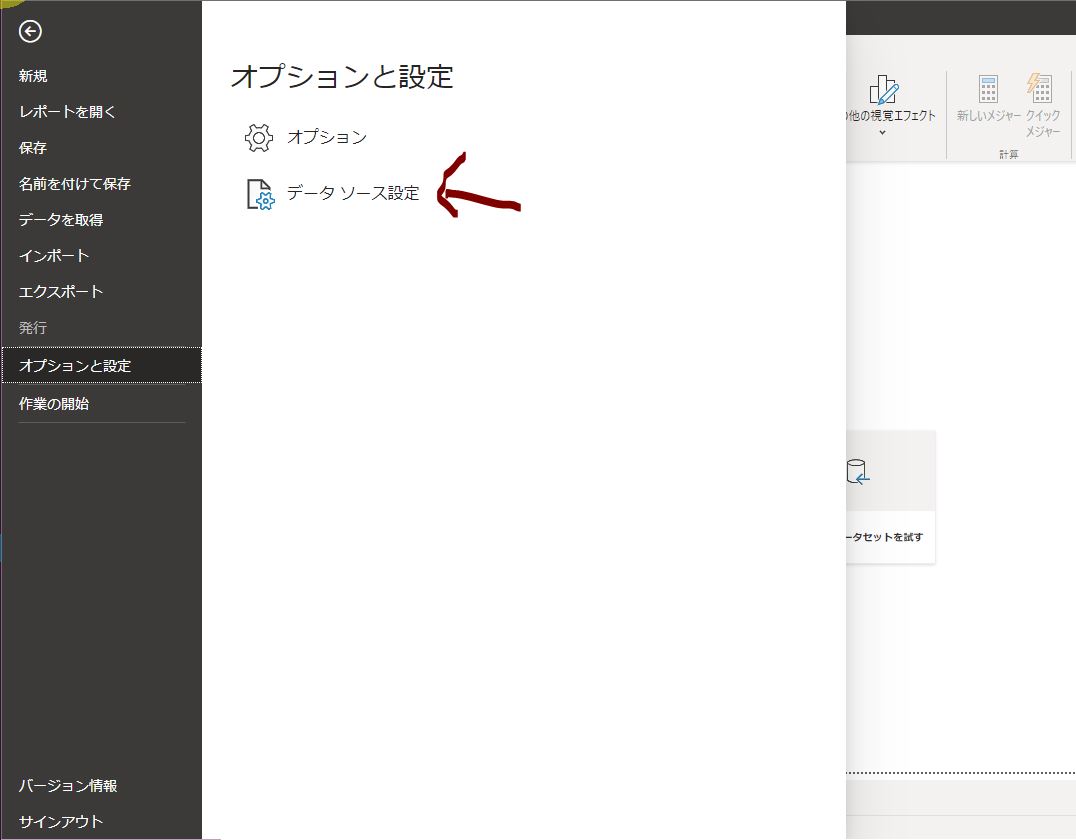Click サインアウト to sign out
This screenshot has height=840, width=1076.
(x=60, y=822)
